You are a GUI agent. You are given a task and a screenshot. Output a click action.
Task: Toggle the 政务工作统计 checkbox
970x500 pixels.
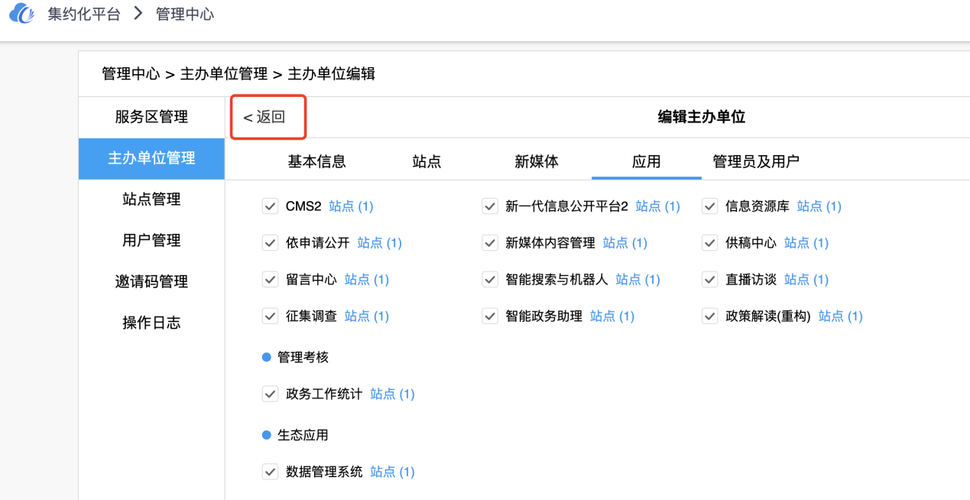coord(270,394)
